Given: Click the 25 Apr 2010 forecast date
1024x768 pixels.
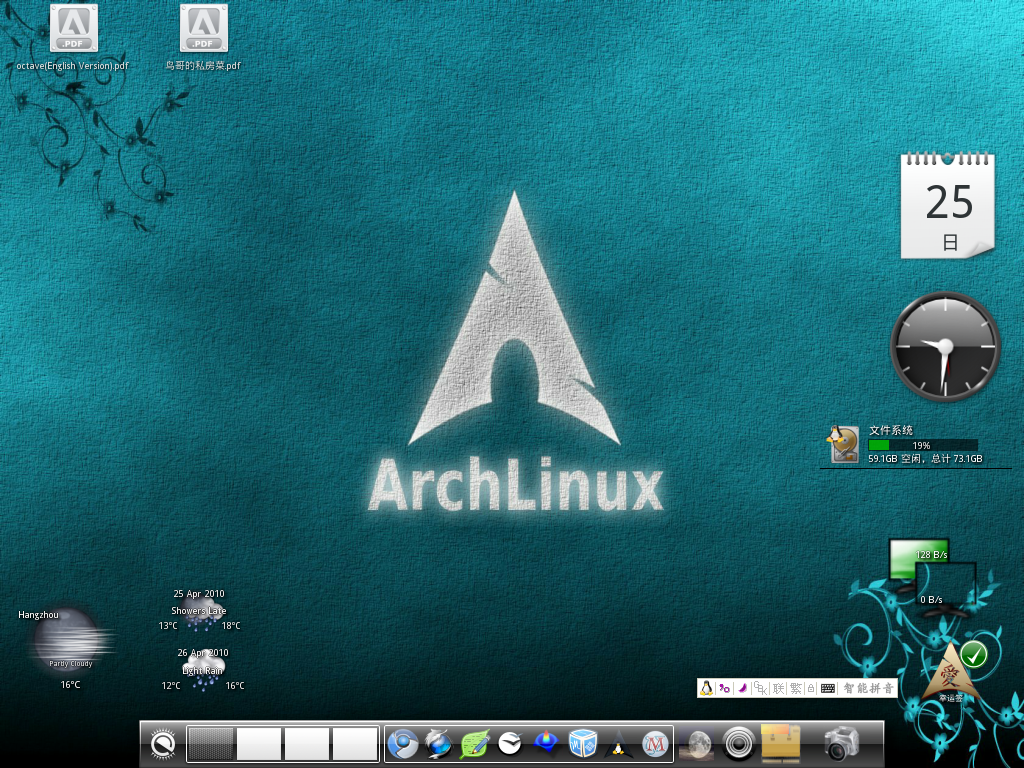Looking at the screenshot, I should click(199, 594).
